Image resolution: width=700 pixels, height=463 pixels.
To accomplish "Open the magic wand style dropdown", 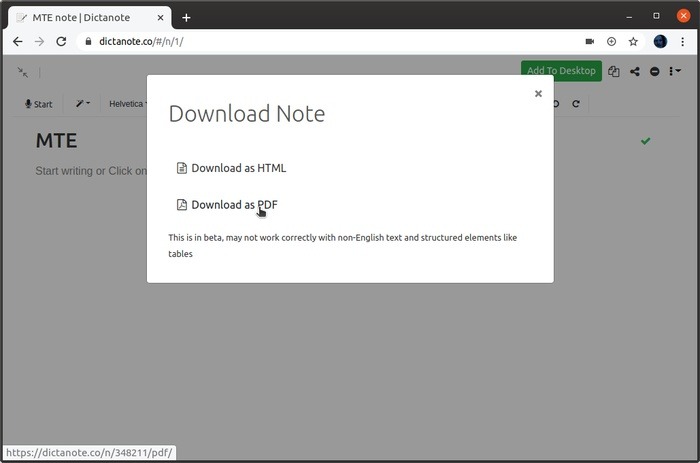I will (83, 104).
